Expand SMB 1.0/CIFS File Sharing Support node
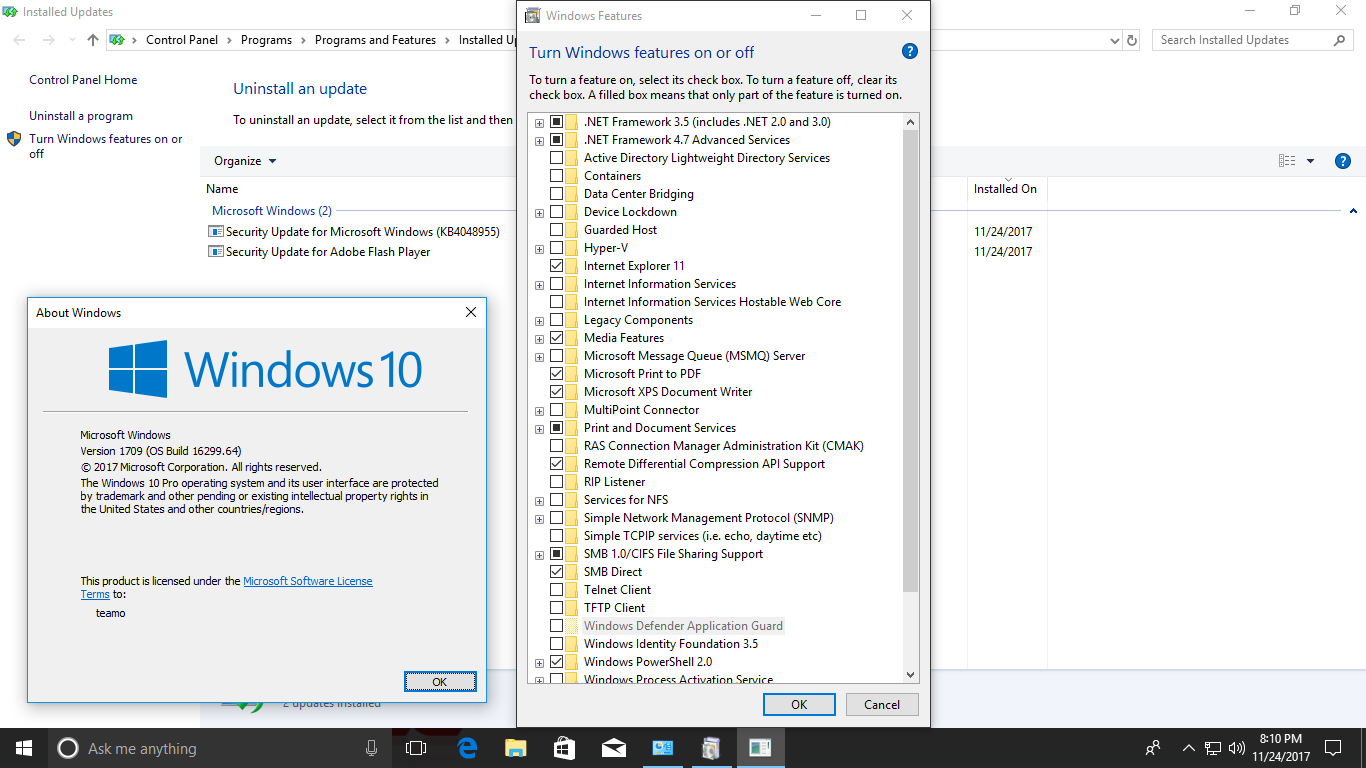1366x768 pixels. tap(540, 555)
